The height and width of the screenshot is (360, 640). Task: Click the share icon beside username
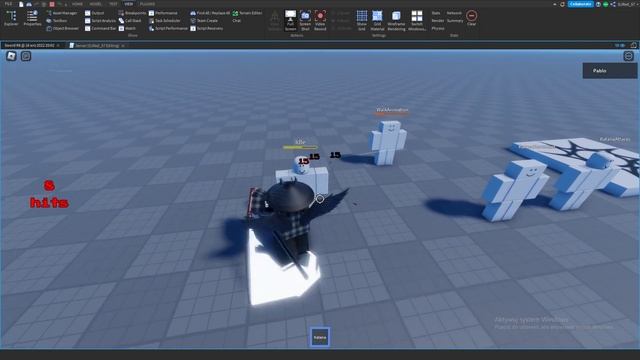tap(613, 4)
